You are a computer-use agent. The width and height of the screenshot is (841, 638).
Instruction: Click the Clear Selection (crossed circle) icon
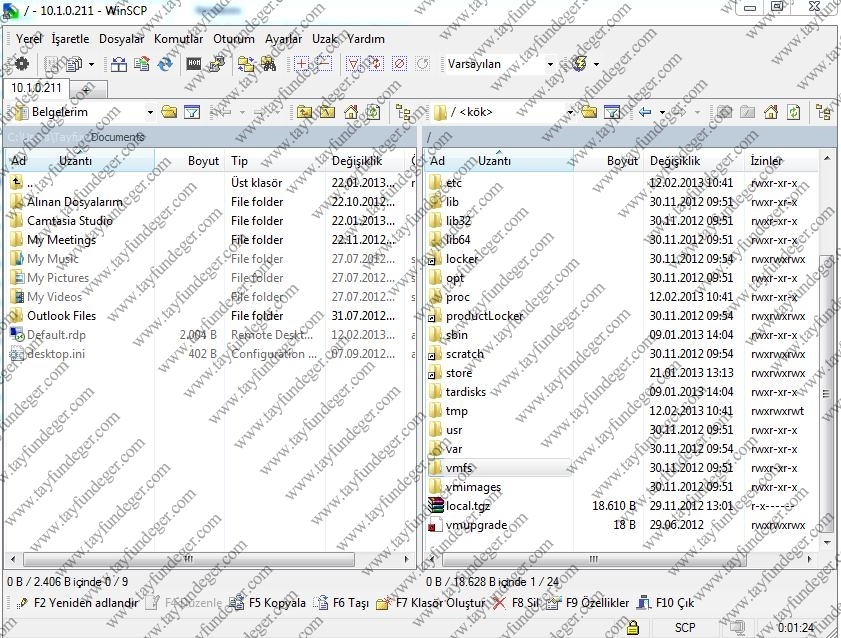click(x=400, y=64)
